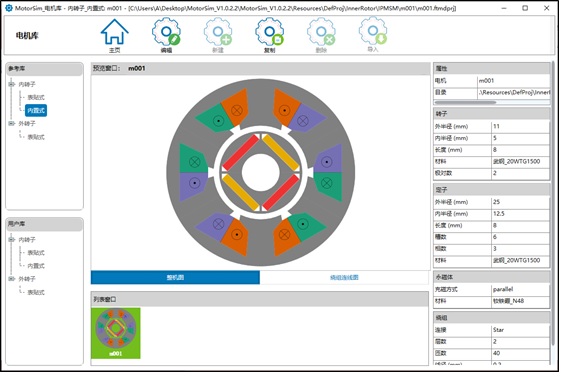Image resolution: width=562 pixels, height=377 pixels.
Task: Collapse 内转子 node in 用户库 tree
Action: [x=11, y=240]
